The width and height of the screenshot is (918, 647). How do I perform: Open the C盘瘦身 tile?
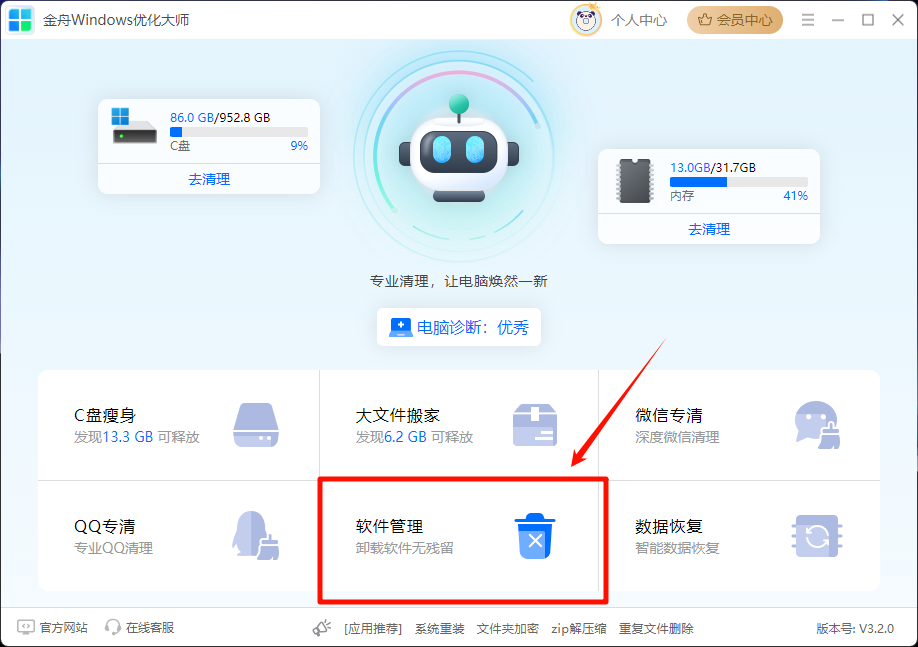[179, 425]
